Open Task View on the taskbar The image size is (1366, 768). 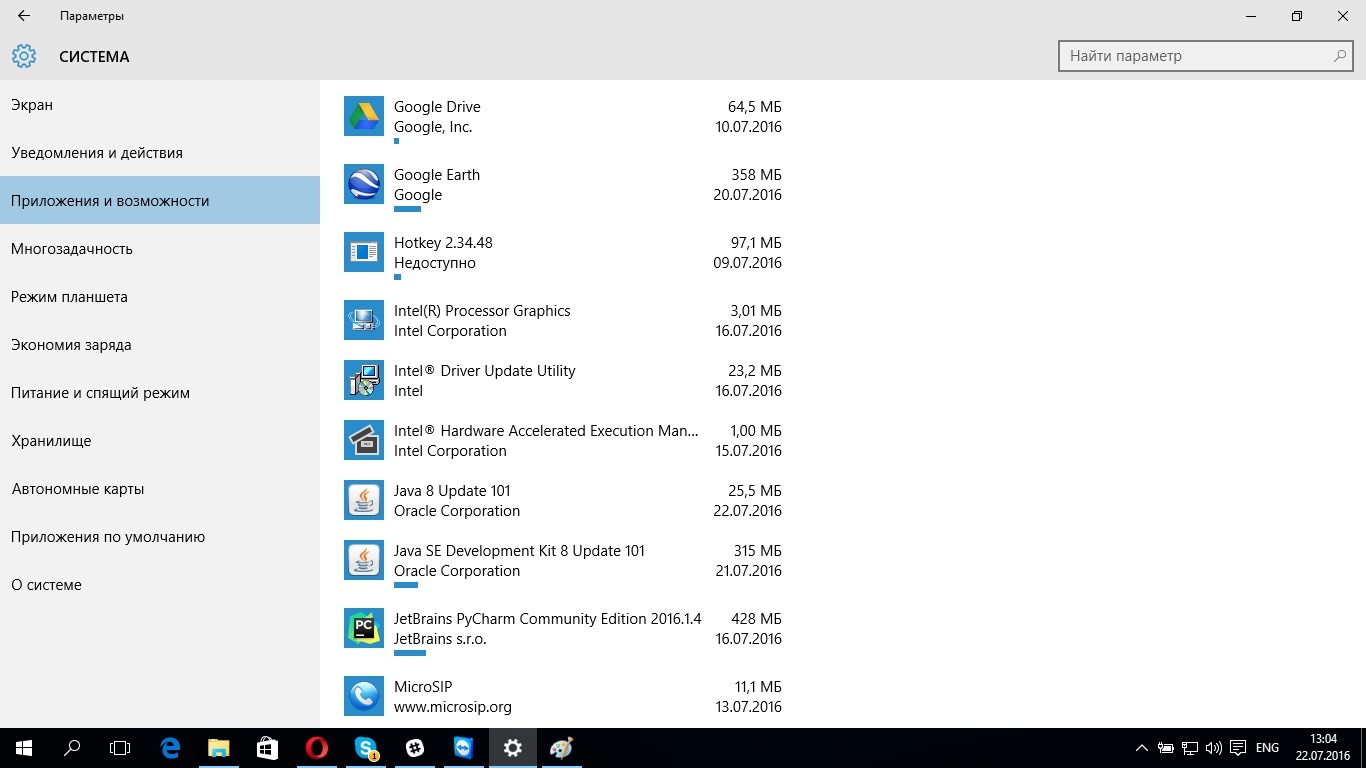tap(120, 747)
